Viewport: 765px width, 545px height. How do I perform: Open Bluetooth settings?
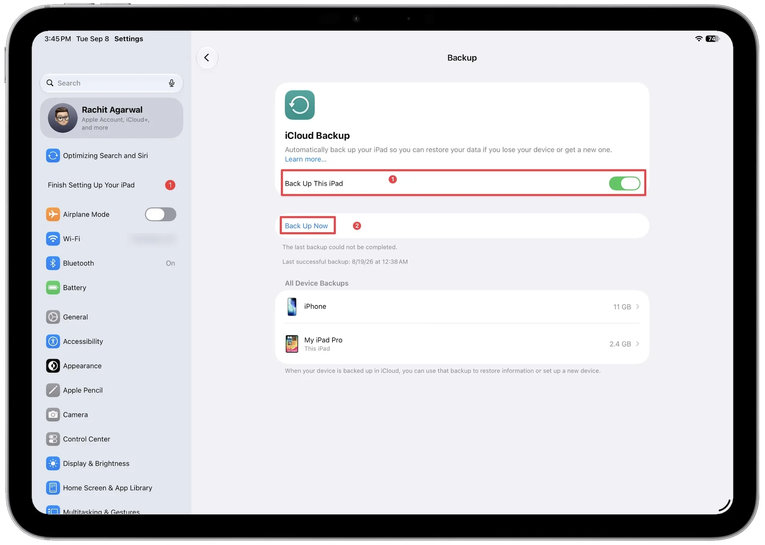pyautogui.click(x=112, y=263)
